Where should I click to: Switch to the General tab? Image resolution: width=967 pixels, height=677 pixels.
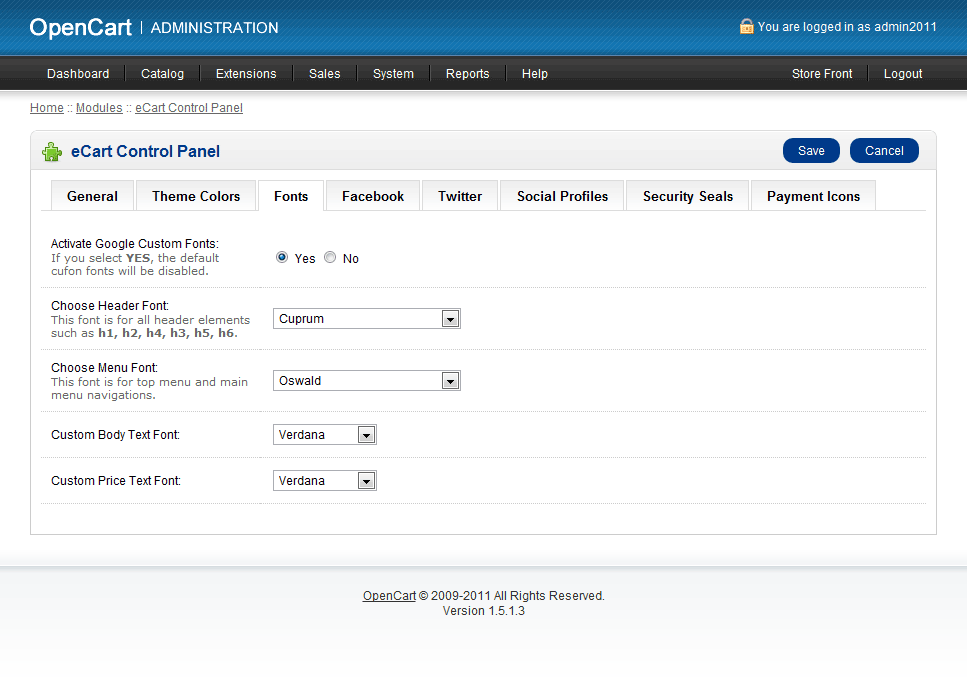click(93, 196)
